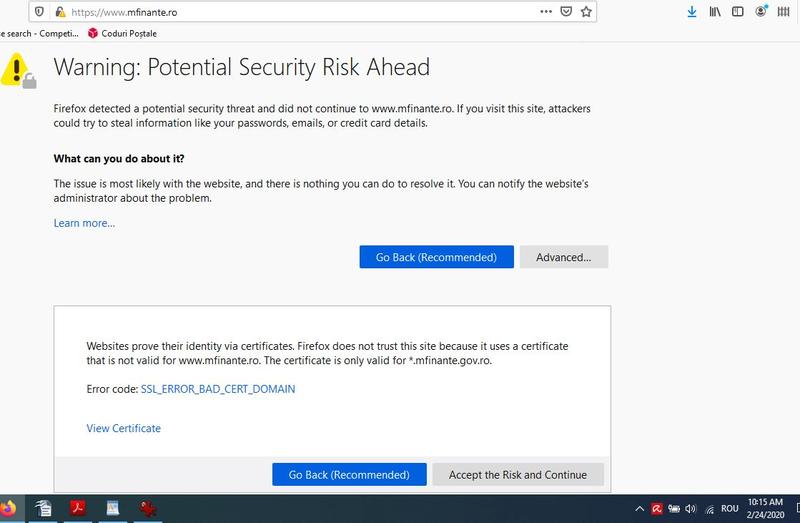Image resolution: width=800 pixels, height=523 pixels.
Task: Open the Adobe Acrobat taskbar icon
Action: click(76, 508)
